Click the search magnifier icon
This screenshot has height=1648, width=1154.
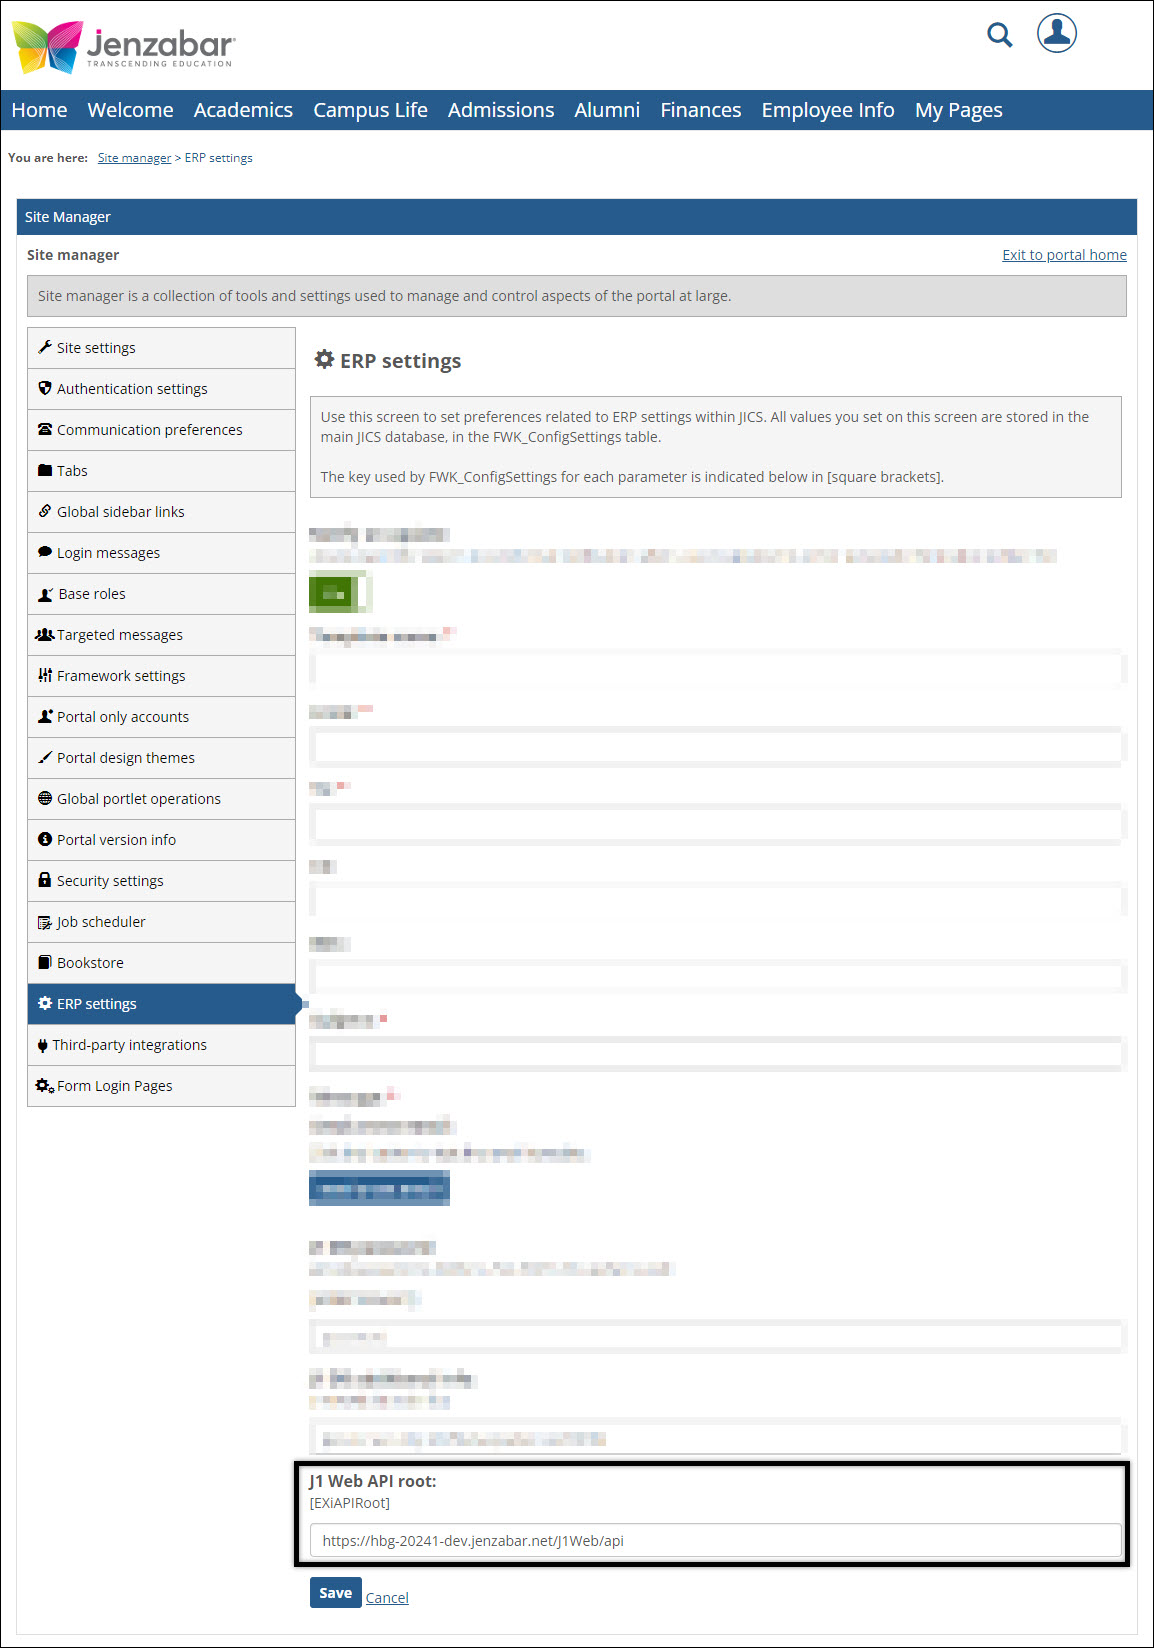tap(999, 35)
